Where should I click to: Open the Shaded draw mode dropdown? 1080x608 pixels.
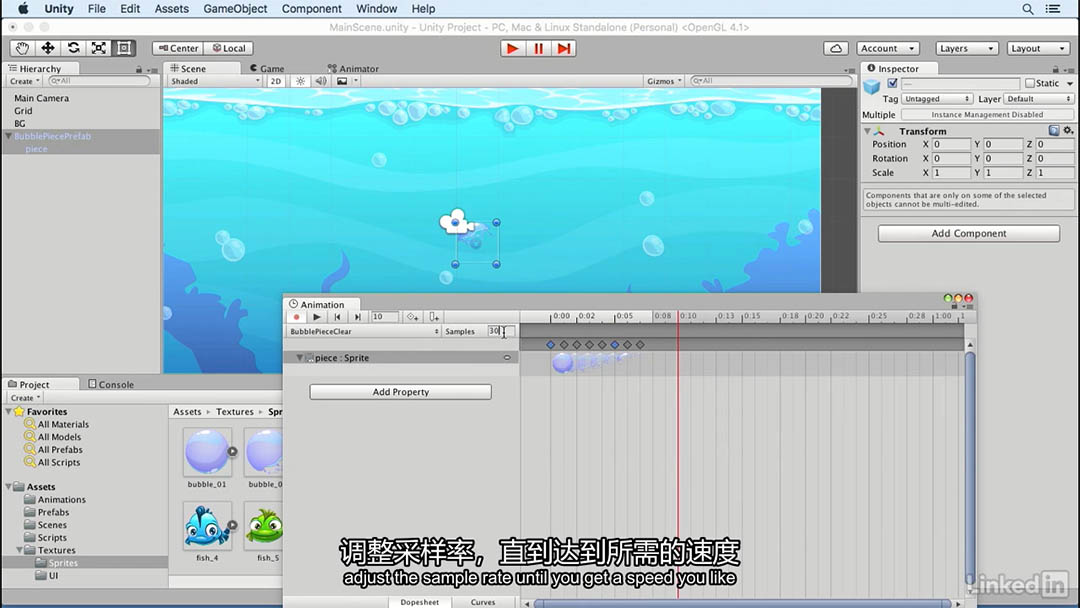point(215,81)
